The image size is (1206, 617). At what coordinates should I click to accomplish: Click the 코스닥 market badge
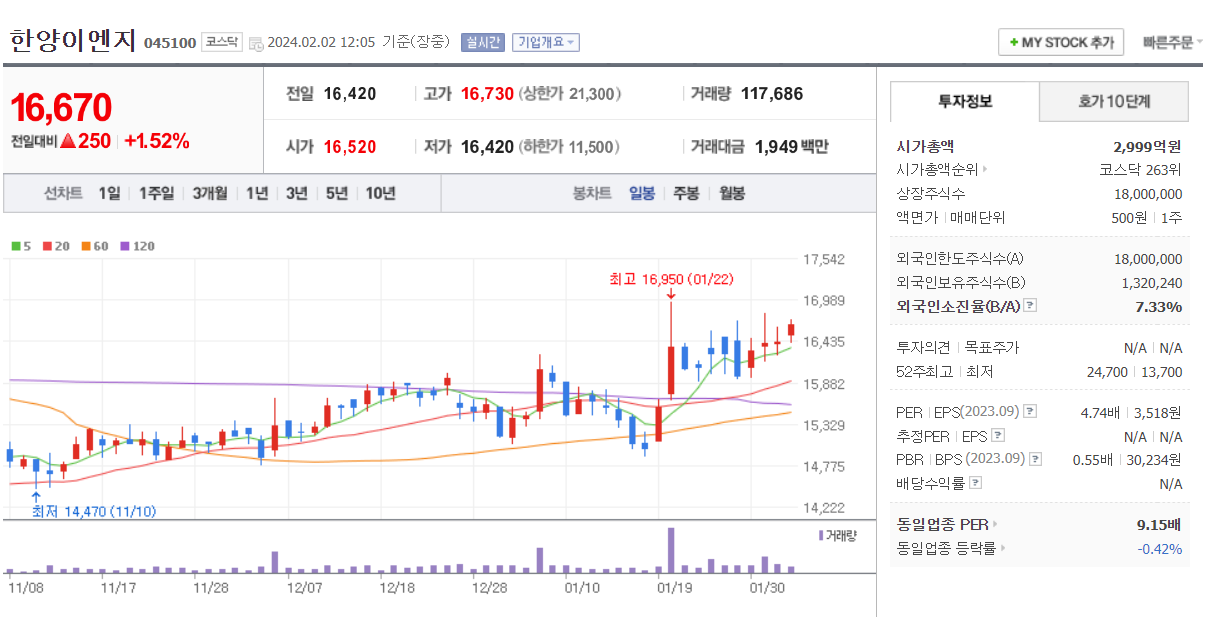tap(222, 42)
